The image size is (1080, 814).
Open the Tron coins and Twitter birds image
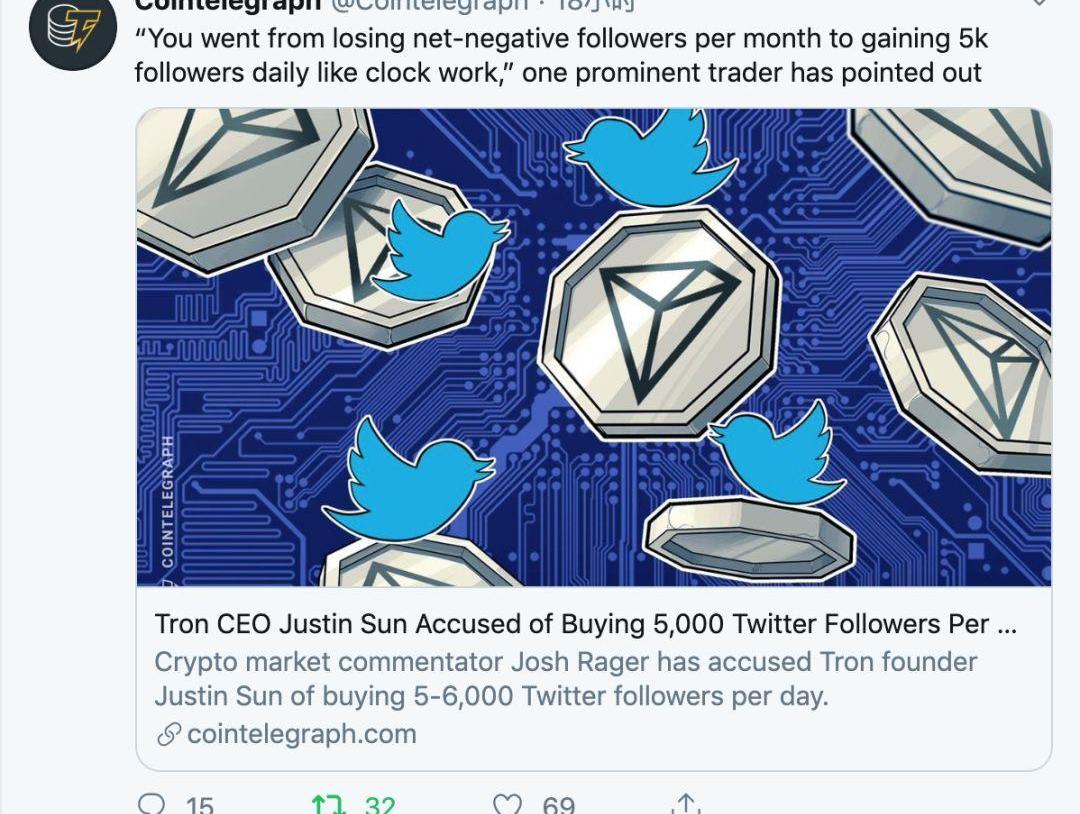(x=593, y=347)
